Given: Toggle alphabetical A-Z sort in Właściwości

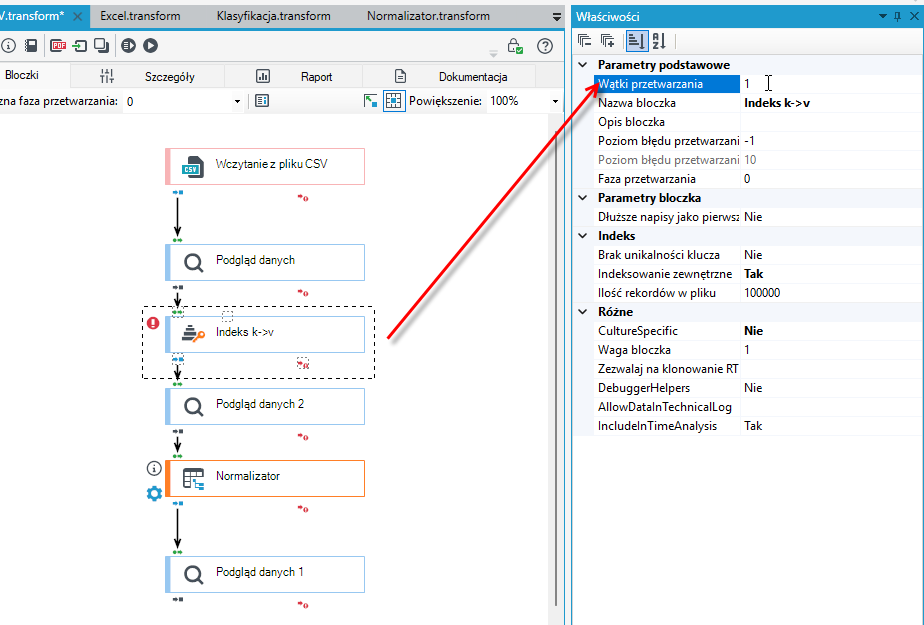Looking at the screenshot, I should click(x=659, y=41).
